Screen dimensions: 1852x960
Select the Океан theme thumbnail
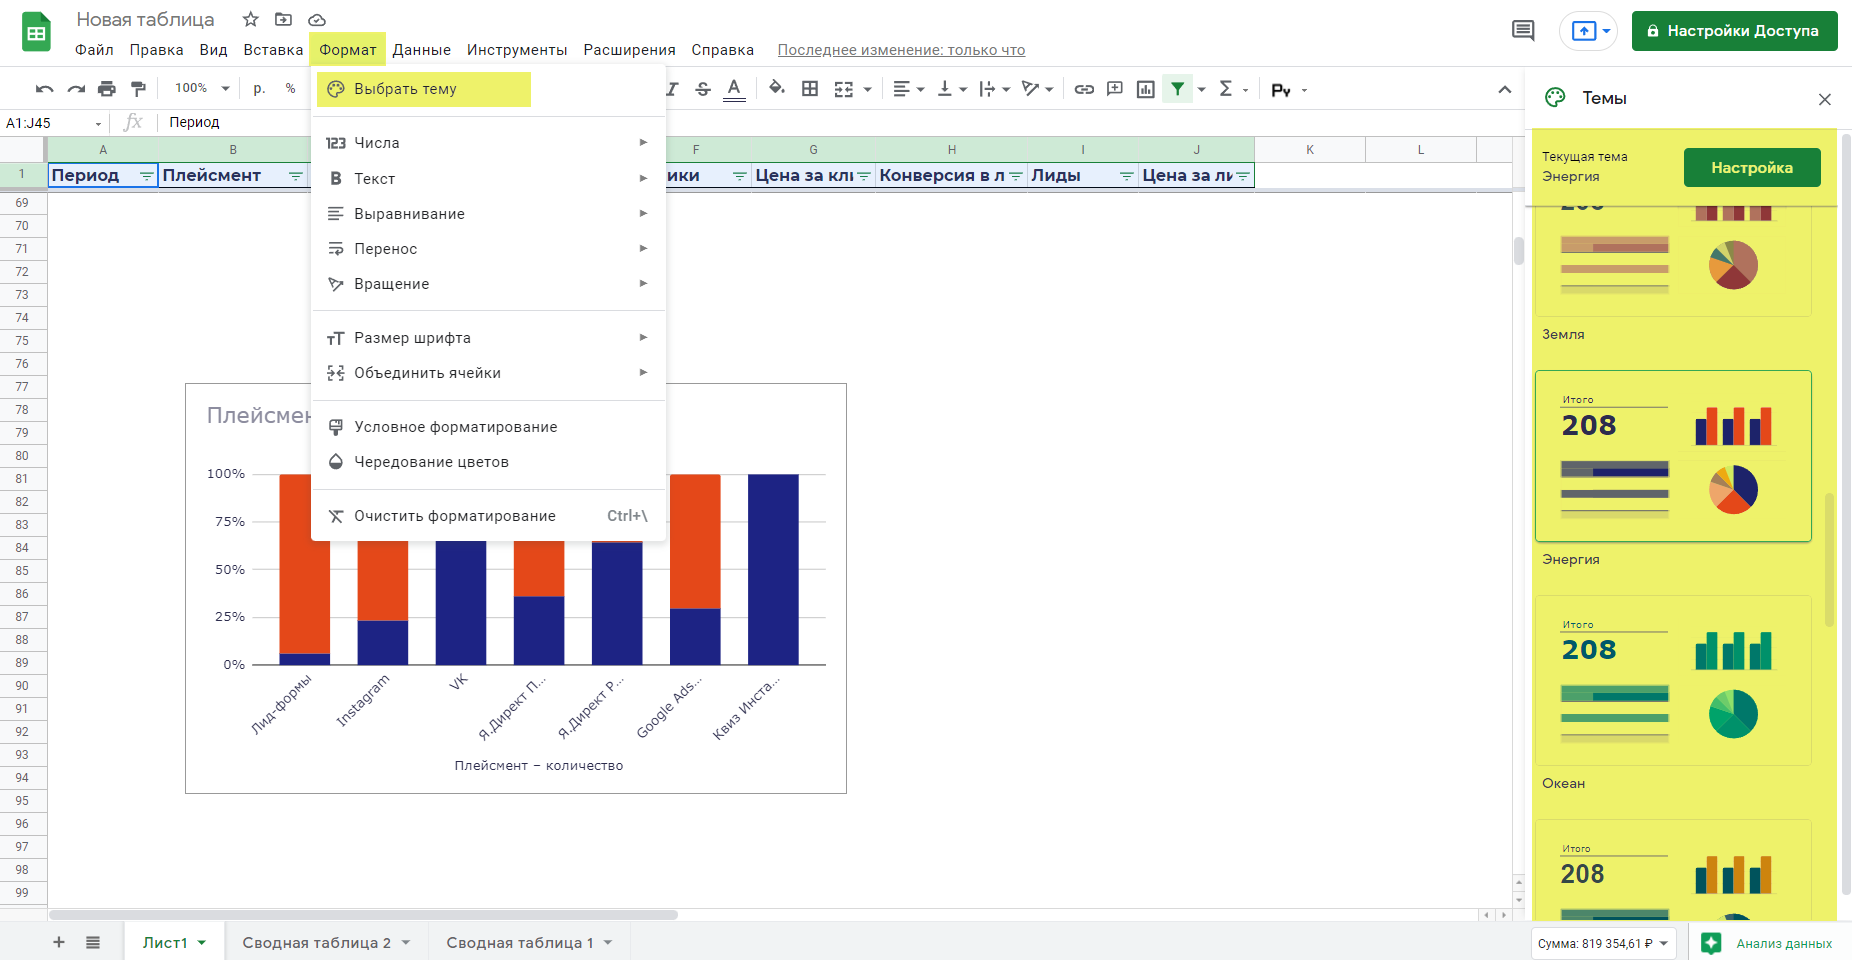1673,681
